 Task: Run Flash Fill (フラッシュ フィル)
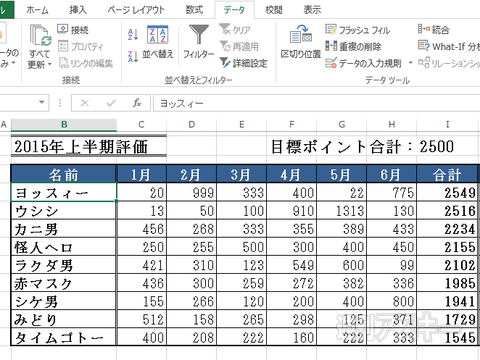tap(357, 30)
